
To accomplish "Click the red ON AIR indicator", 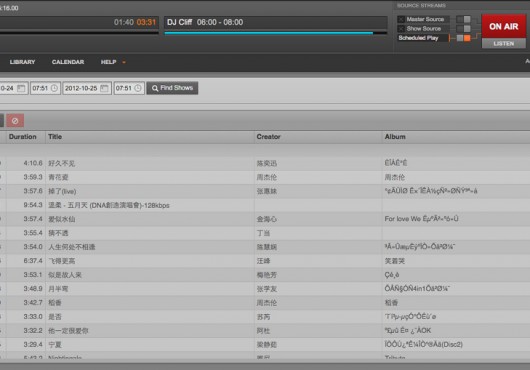I will (x=504, y=26).
